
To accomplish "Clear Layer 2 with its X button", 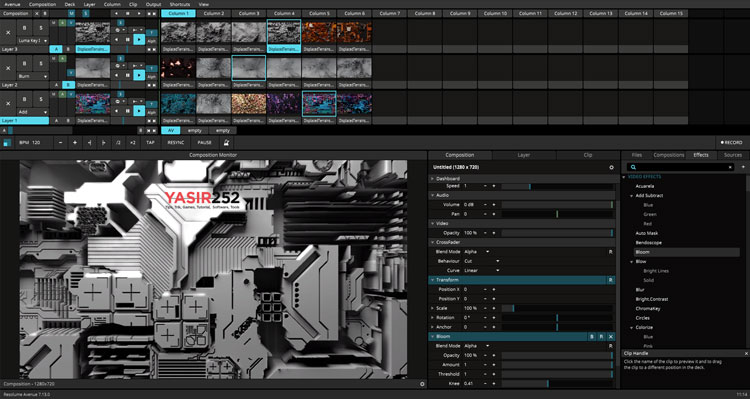I will (8, 68).
